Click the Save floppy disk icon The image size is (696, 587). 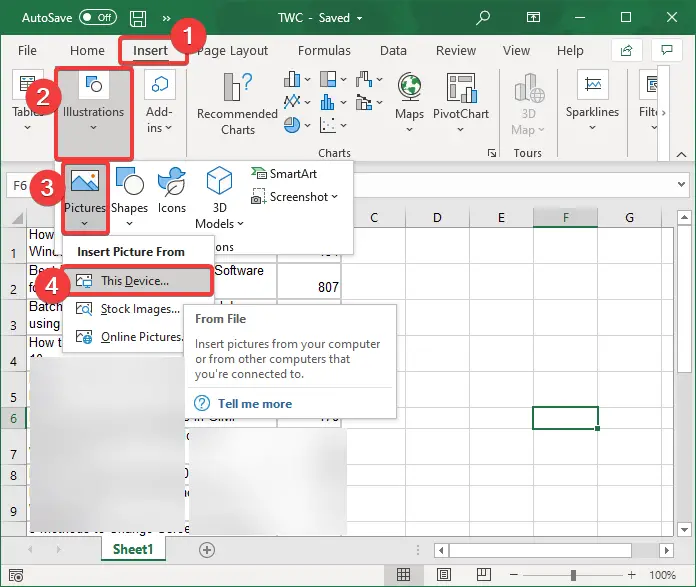point(138,18)
